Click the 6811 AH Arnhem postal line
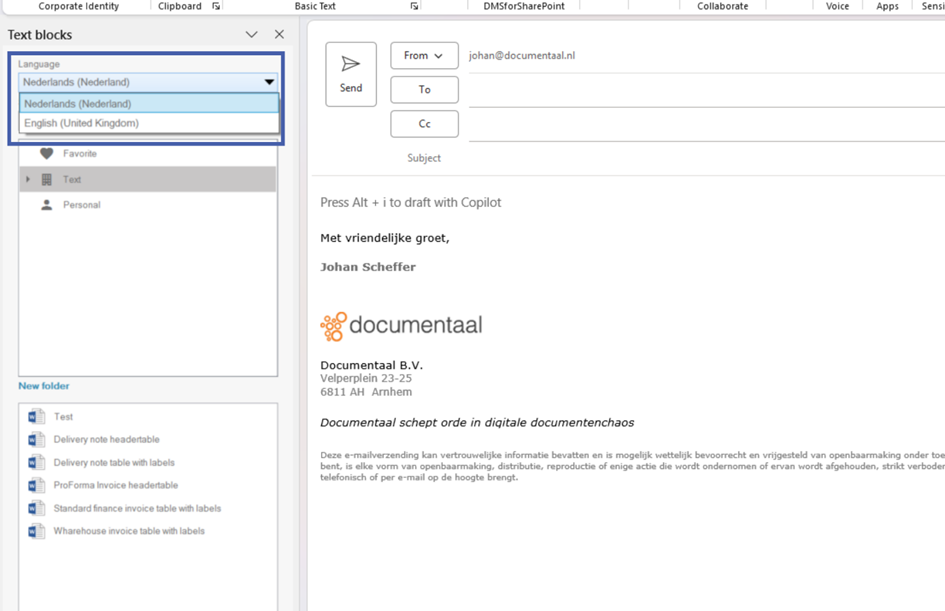 (366, 392)
